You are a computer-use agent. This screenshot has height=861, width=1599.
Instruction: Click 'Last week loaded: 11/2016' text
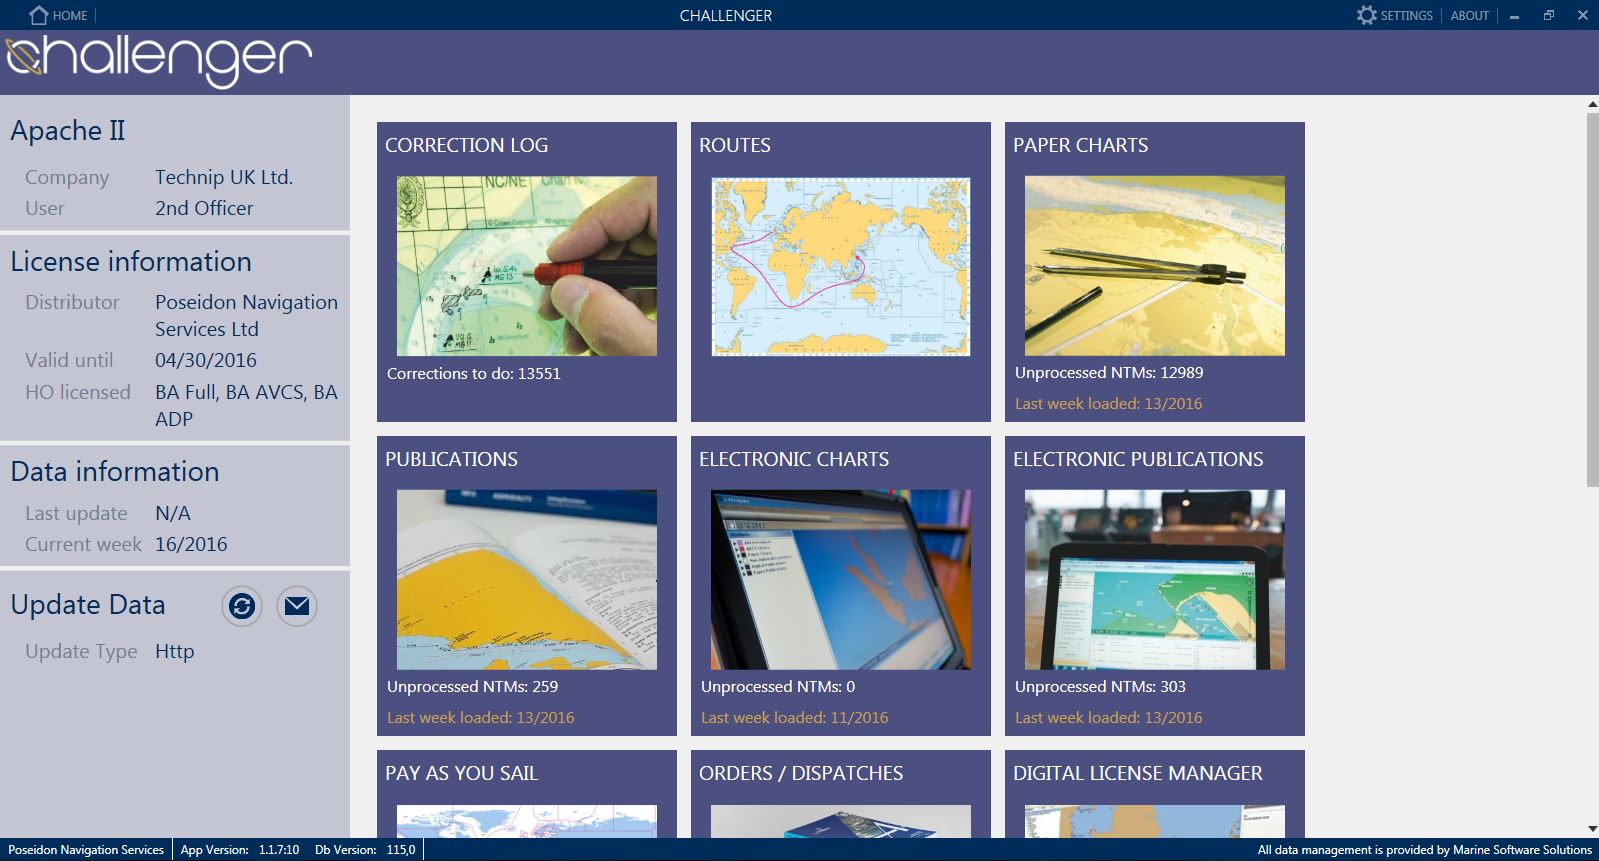coord(794,717)
